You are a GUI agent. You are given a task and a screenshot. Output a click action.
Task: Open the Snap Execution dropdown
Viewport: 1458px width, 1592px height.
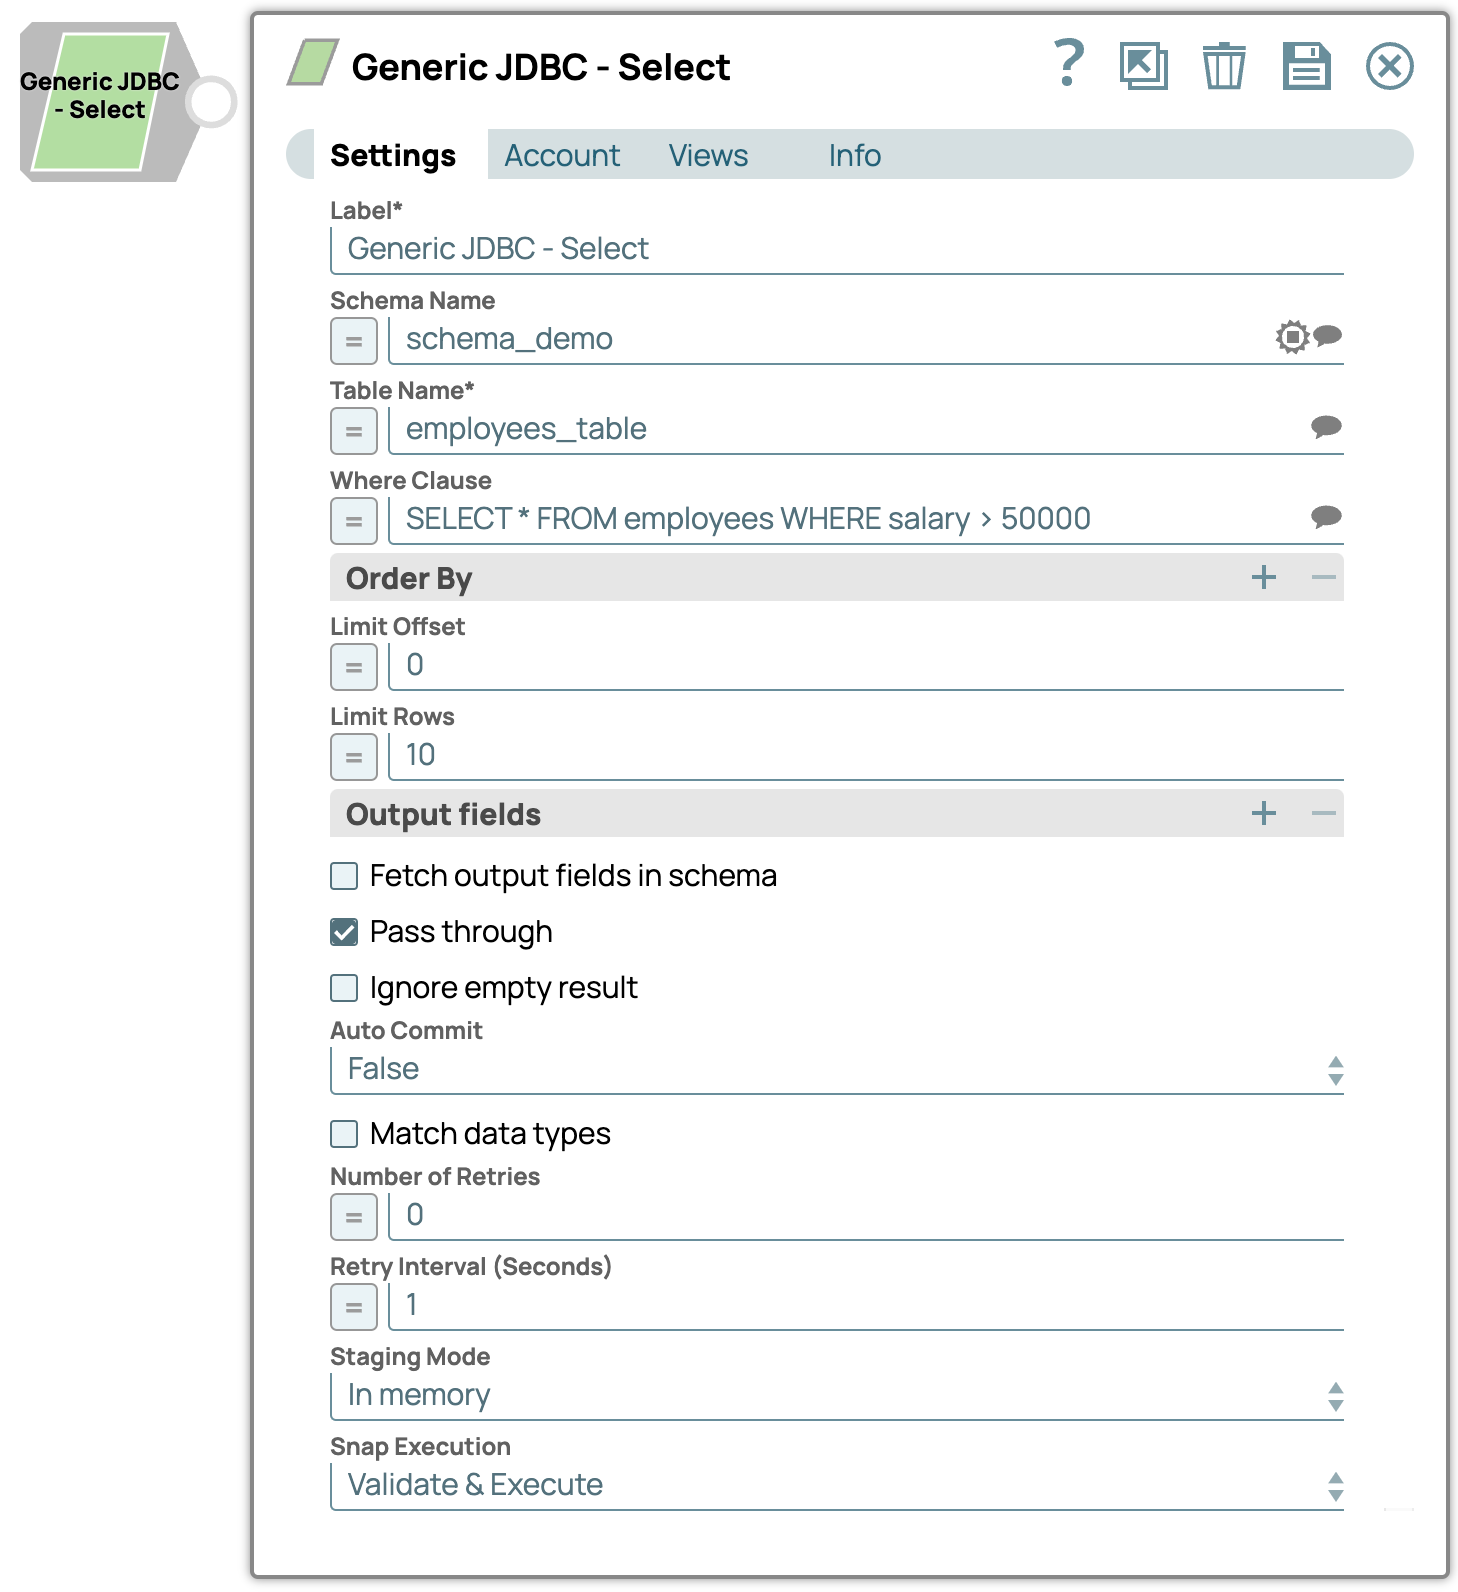tap(836, 1485)
